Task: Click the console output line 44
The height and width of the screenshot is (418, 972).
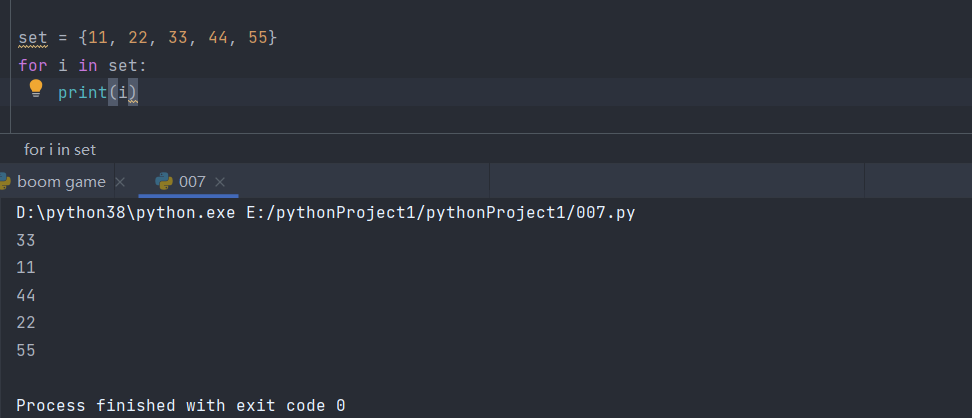Action: [26, 295]
